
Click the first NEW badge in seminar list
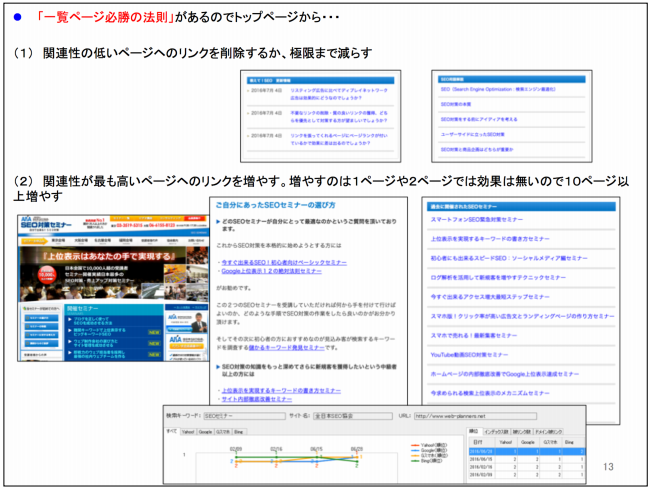154,333
